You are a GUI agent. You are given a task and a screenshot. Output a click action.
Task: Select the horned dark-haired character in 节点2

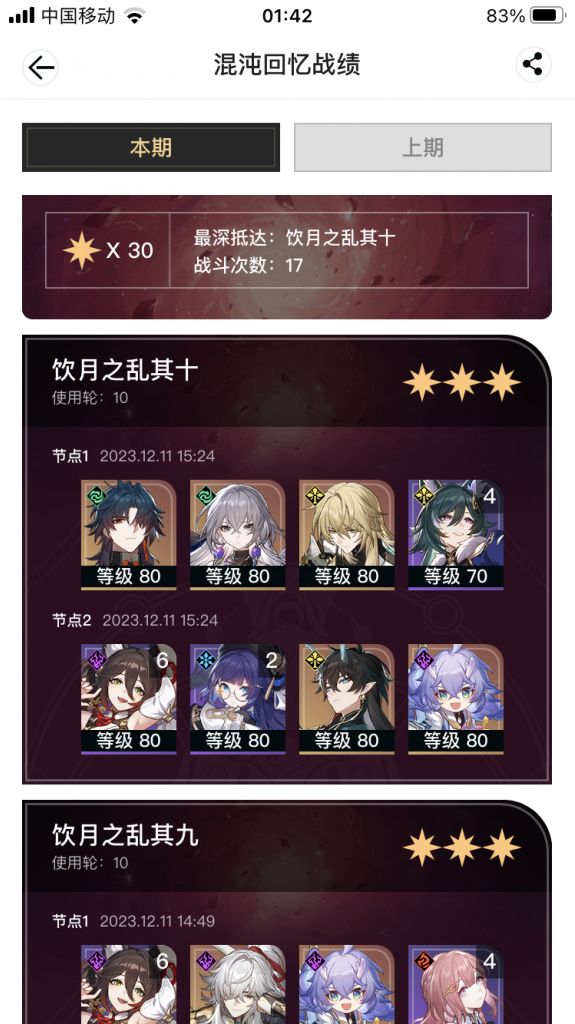[347, 699]
